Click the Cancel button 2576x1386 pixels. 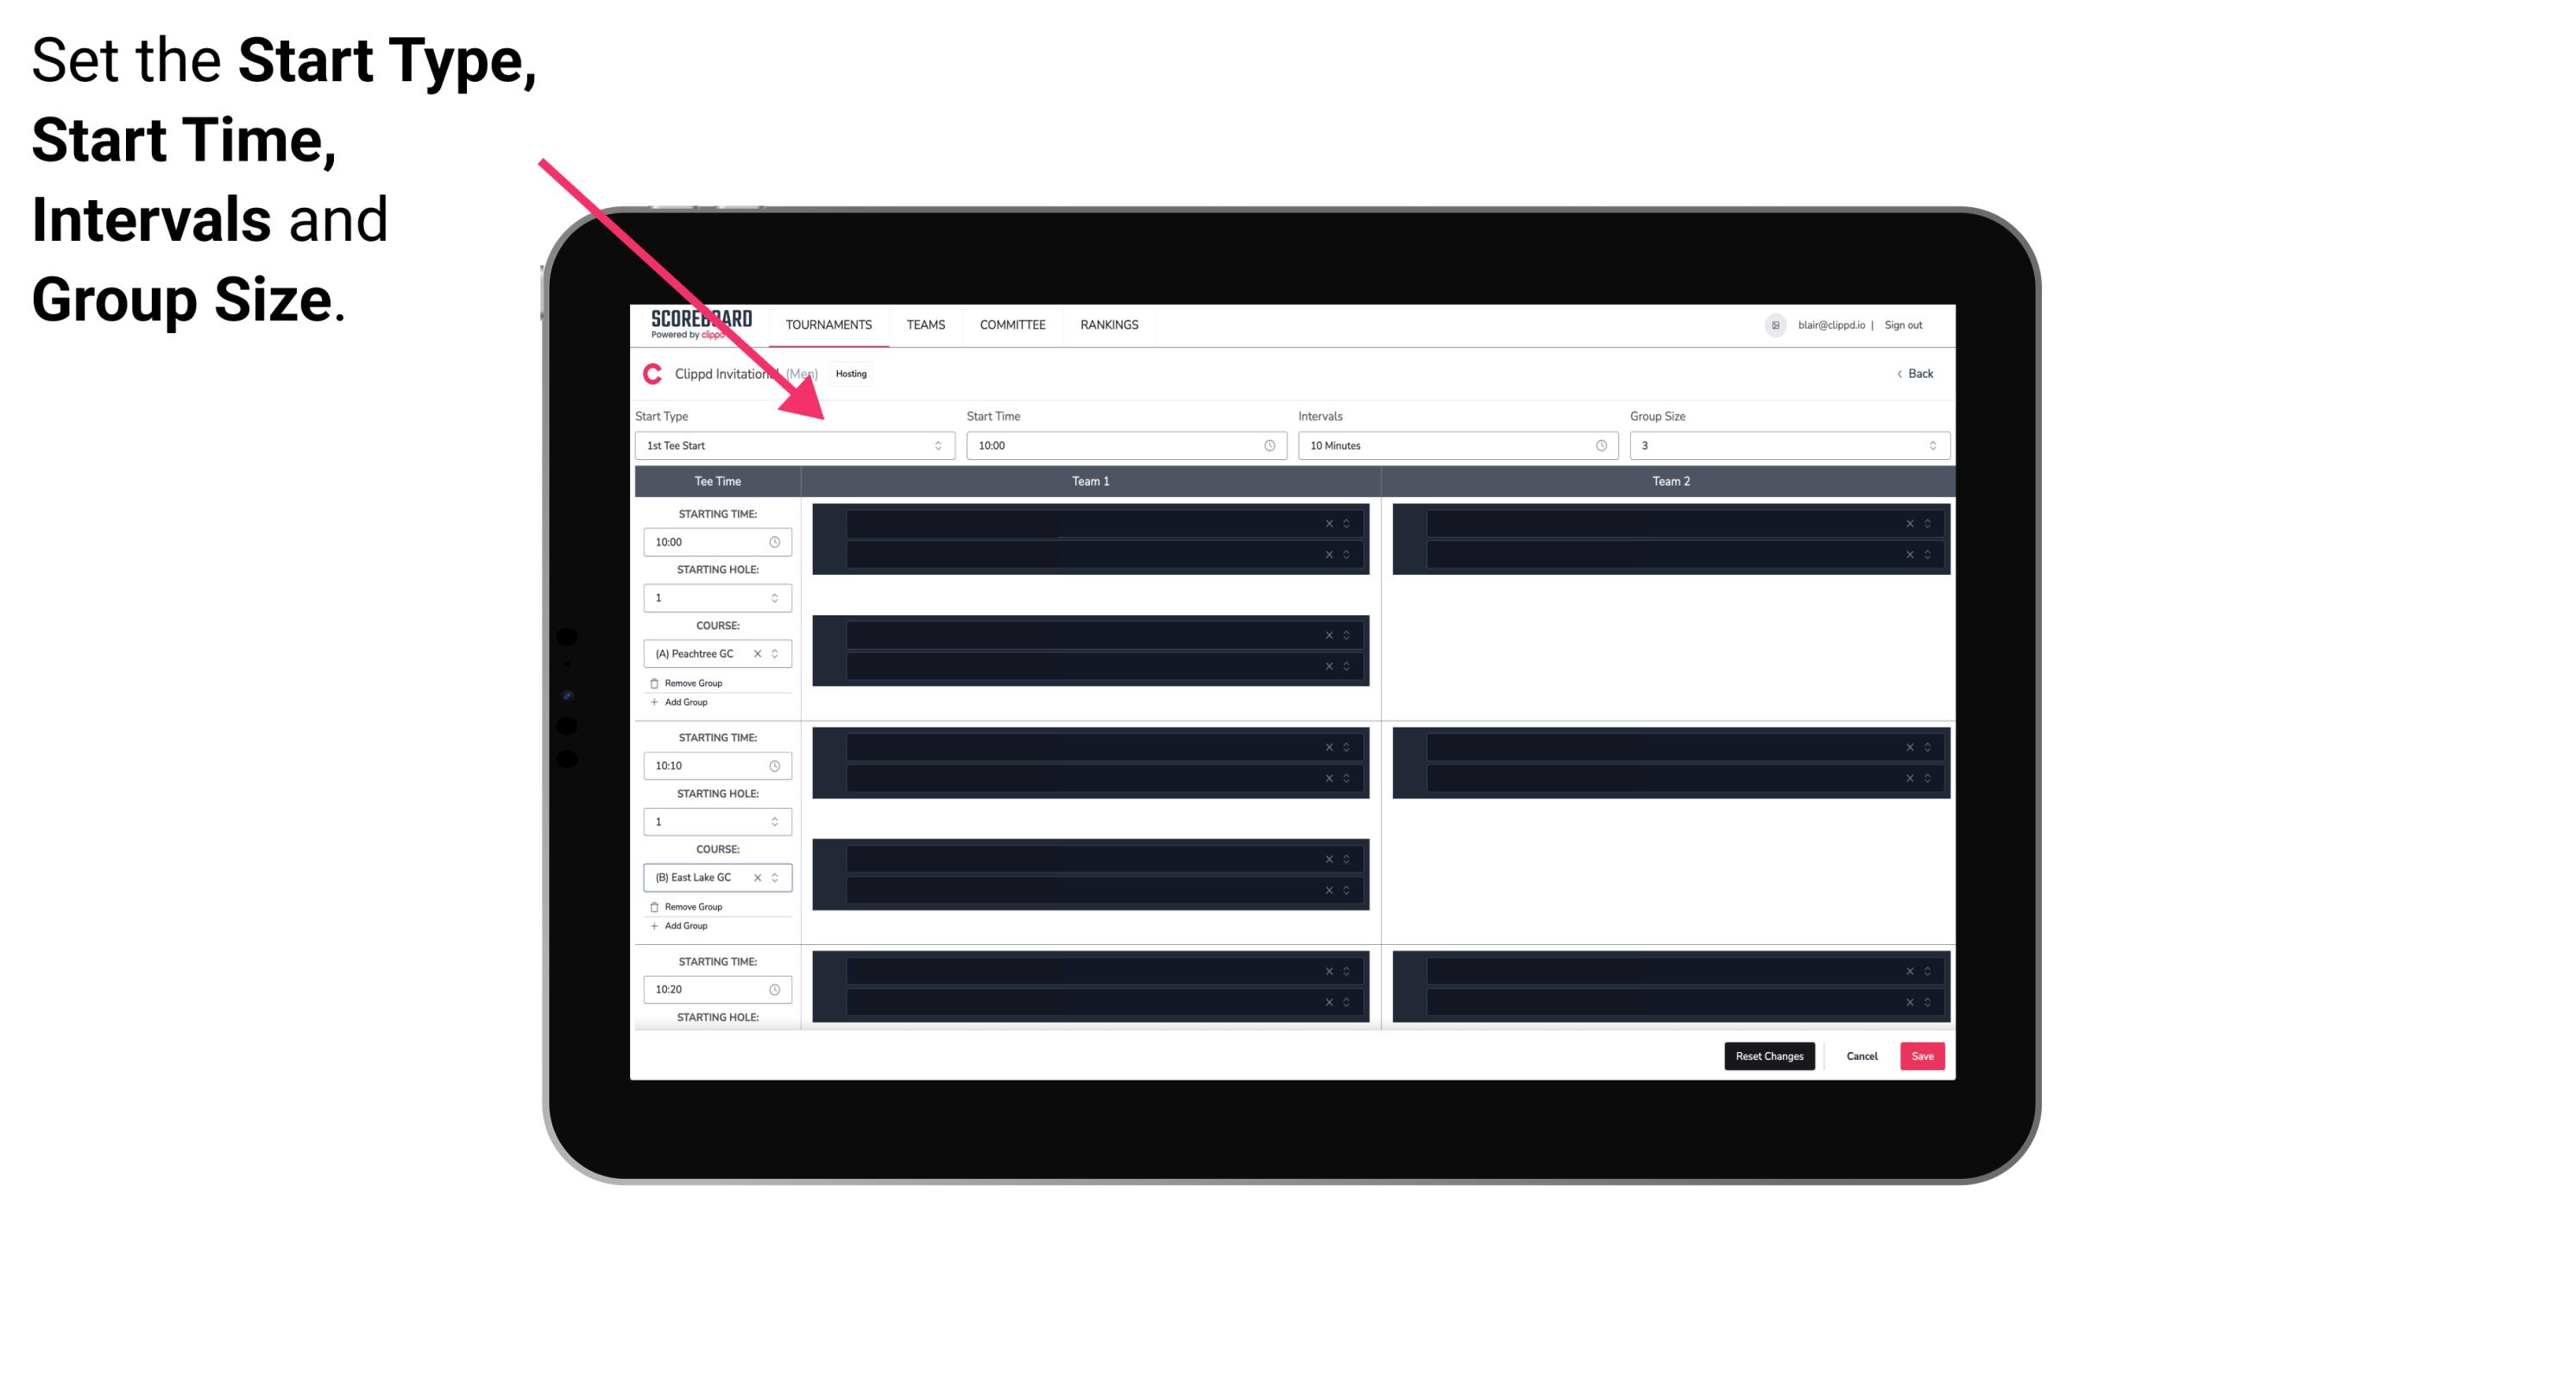pyautogui.click(x=1861, y=1055)
